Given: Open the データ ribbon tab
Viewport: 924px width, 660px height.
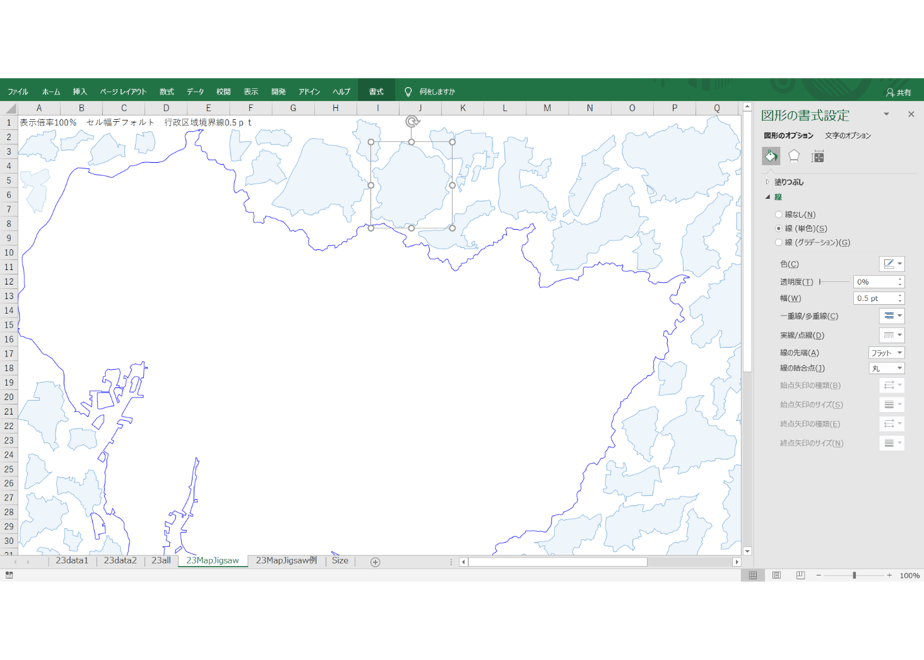Looking at the screenshot, I should click(x=195, y=91).
